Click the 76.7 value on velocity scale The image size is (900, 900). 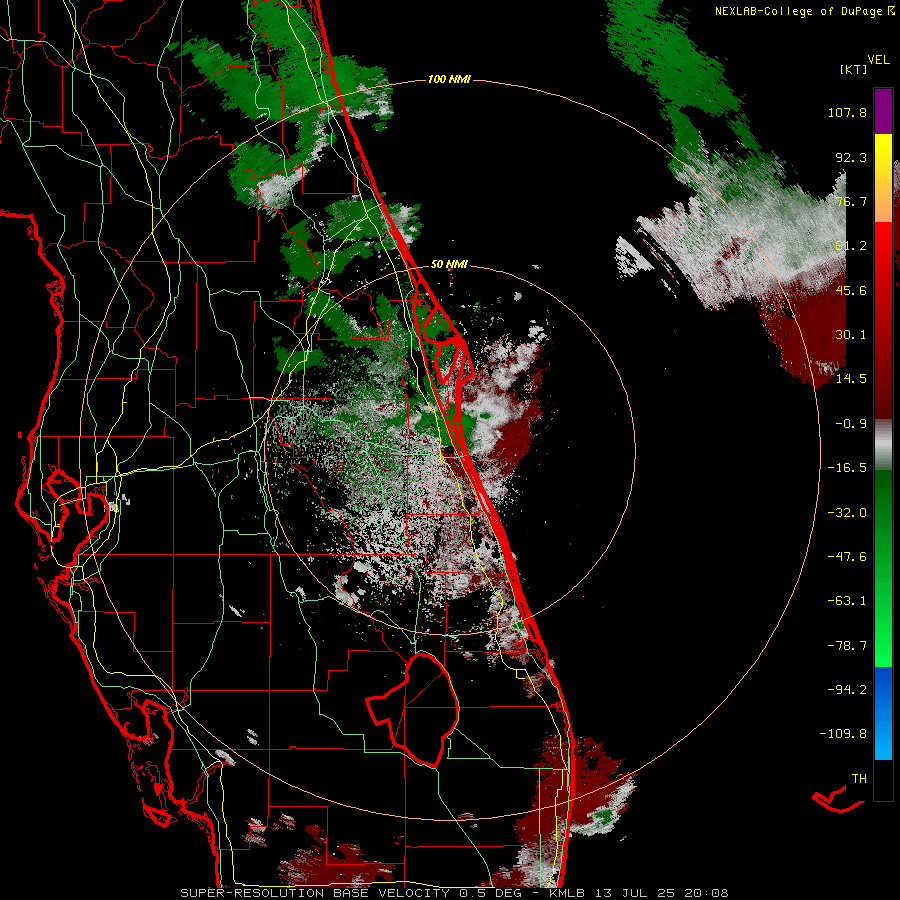point(851,201)
